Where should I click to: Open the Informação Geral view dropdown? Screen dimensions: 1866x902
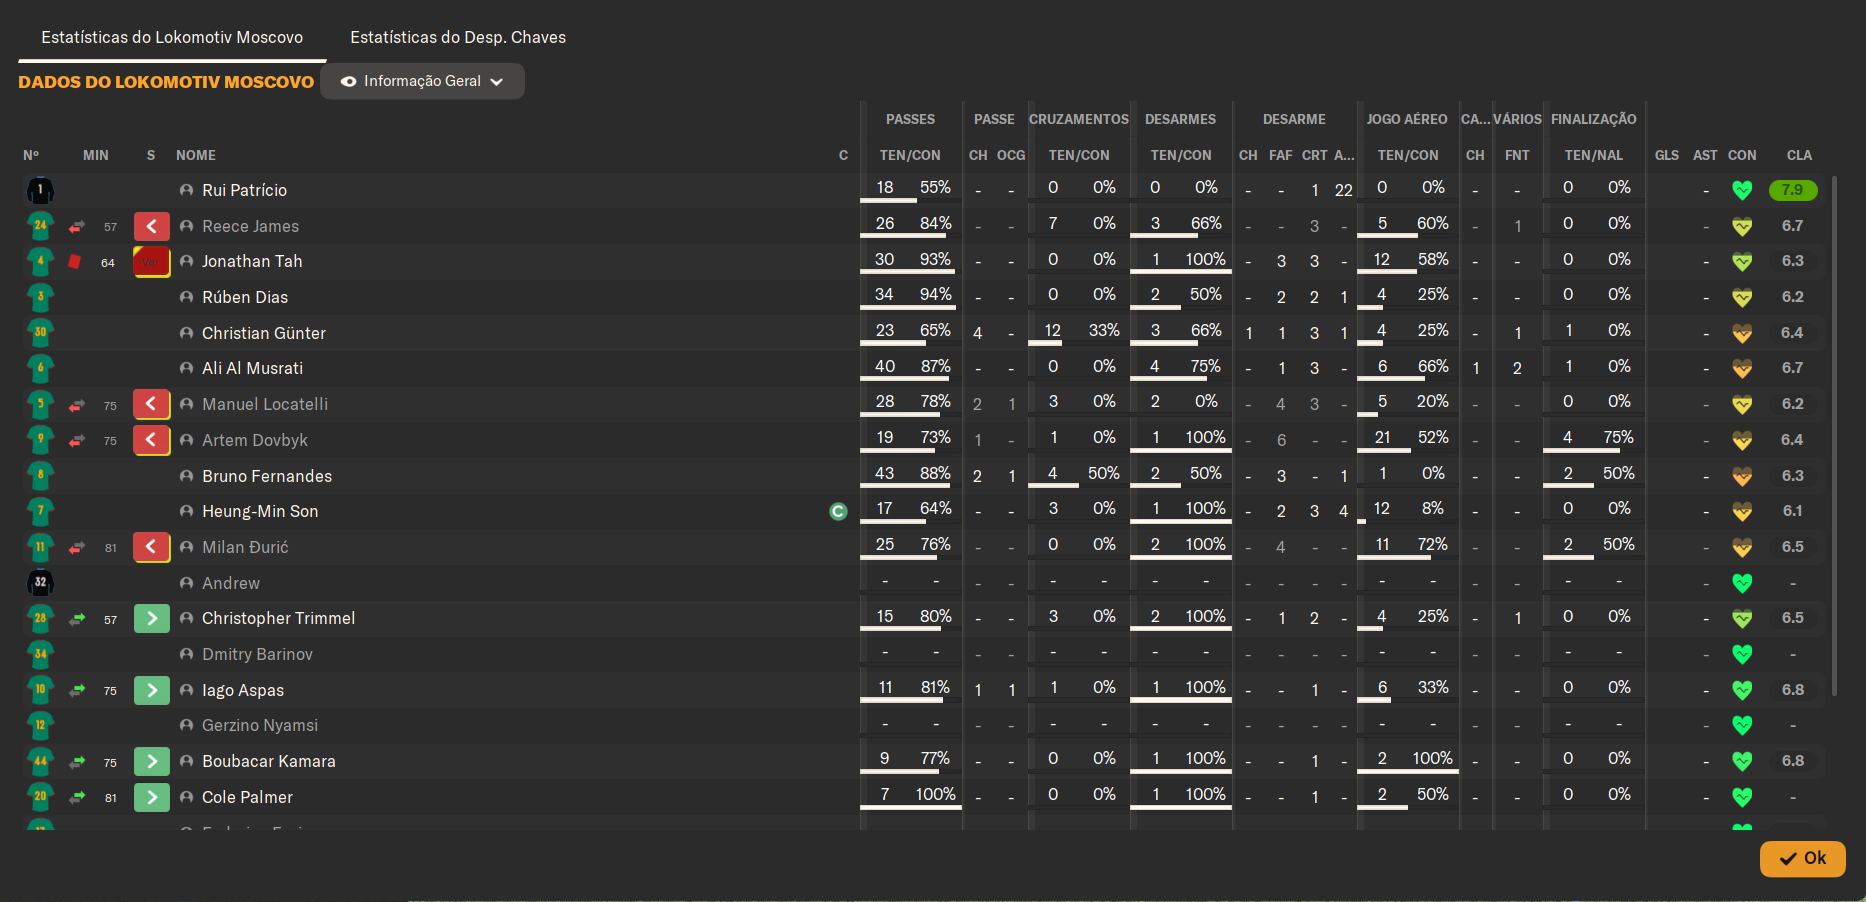click(422, 81)
